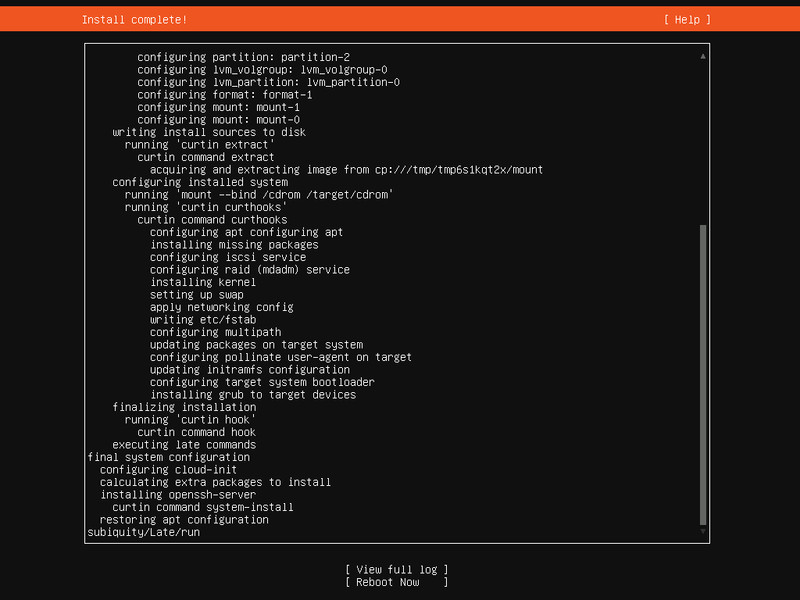The width and height of the screenshot is (800, 600).
Task: Click 'curtin command system-install' log line
Action: click(x=203, y=507)
